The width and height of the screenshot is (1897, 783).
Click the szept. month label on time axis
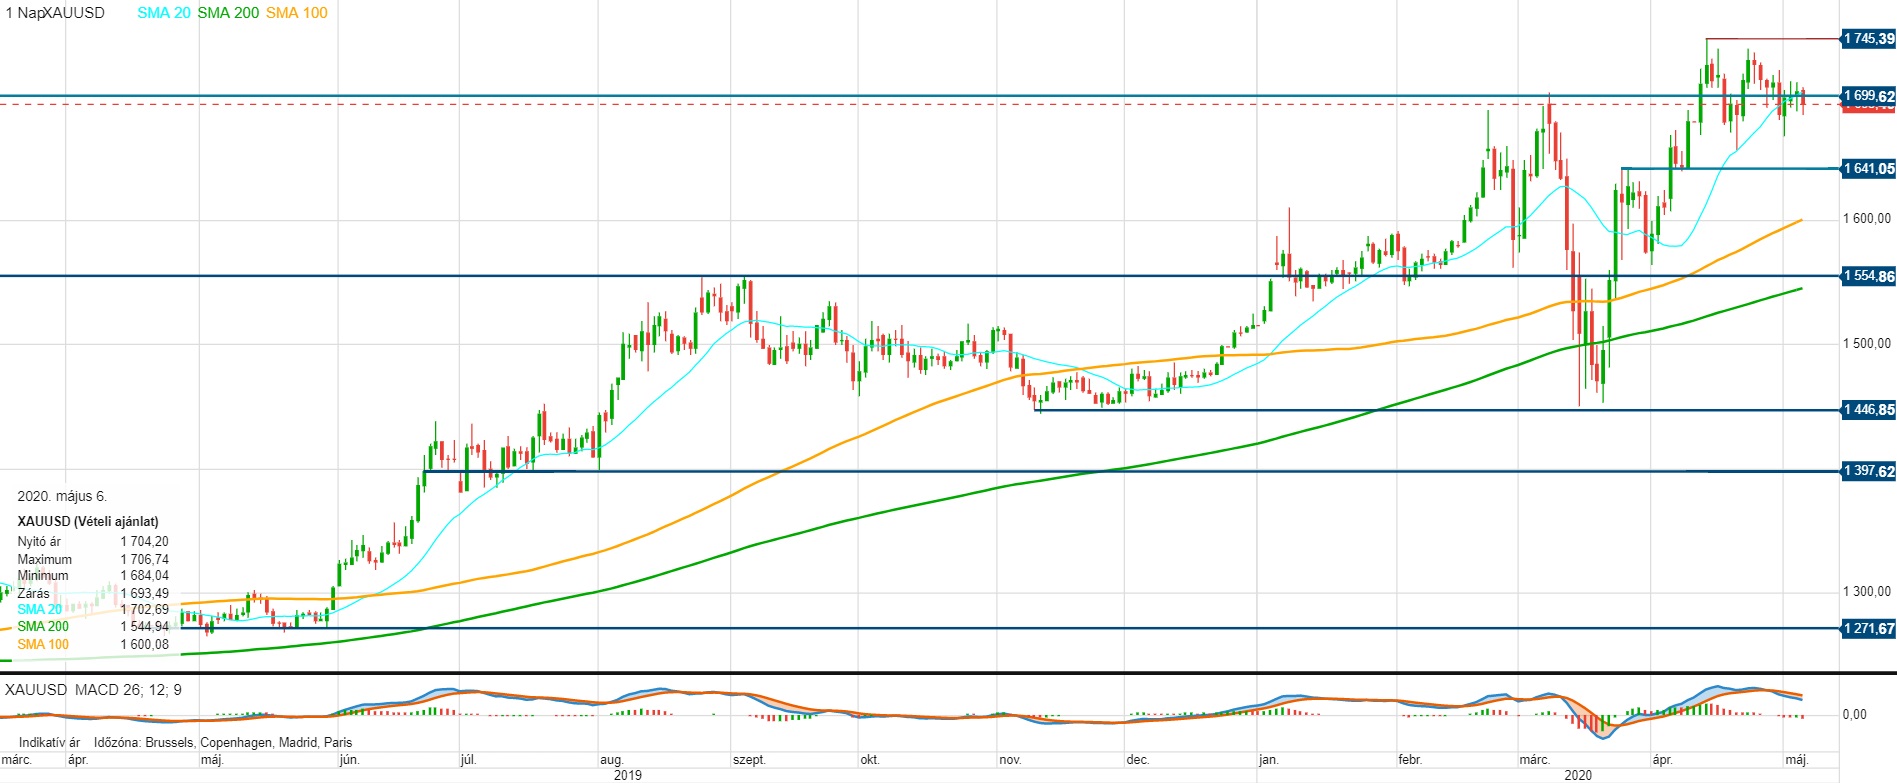[x=749, y=760]
